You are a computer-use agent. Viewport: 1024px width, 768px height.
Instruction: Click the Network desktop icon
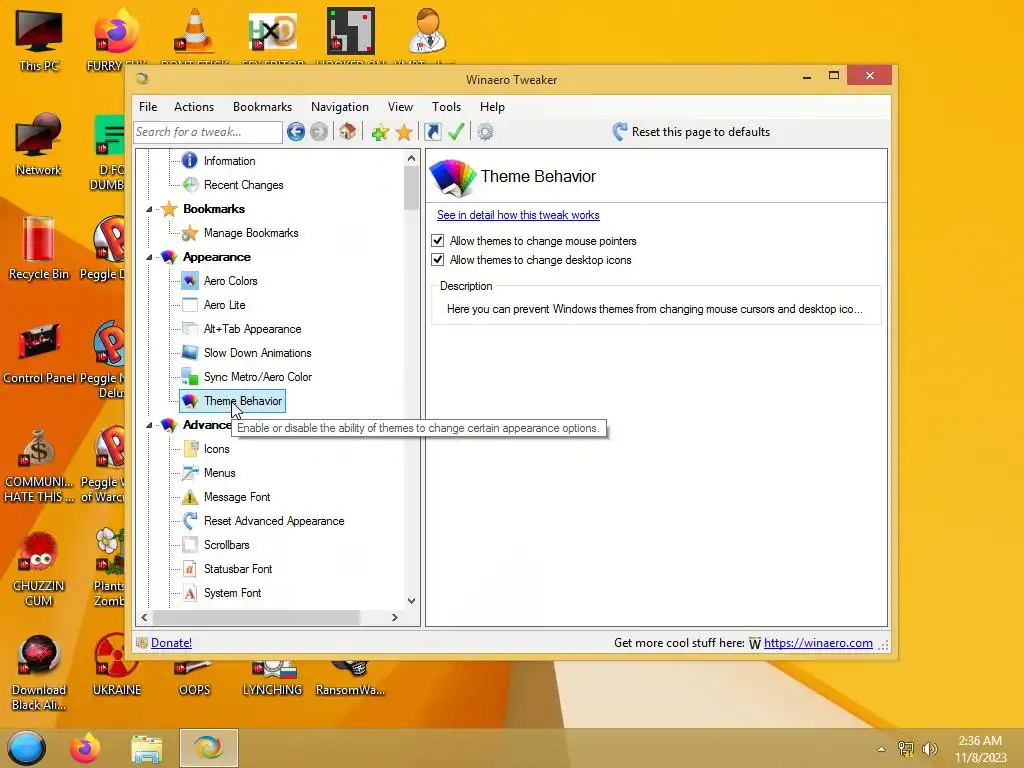pos(39,145)
